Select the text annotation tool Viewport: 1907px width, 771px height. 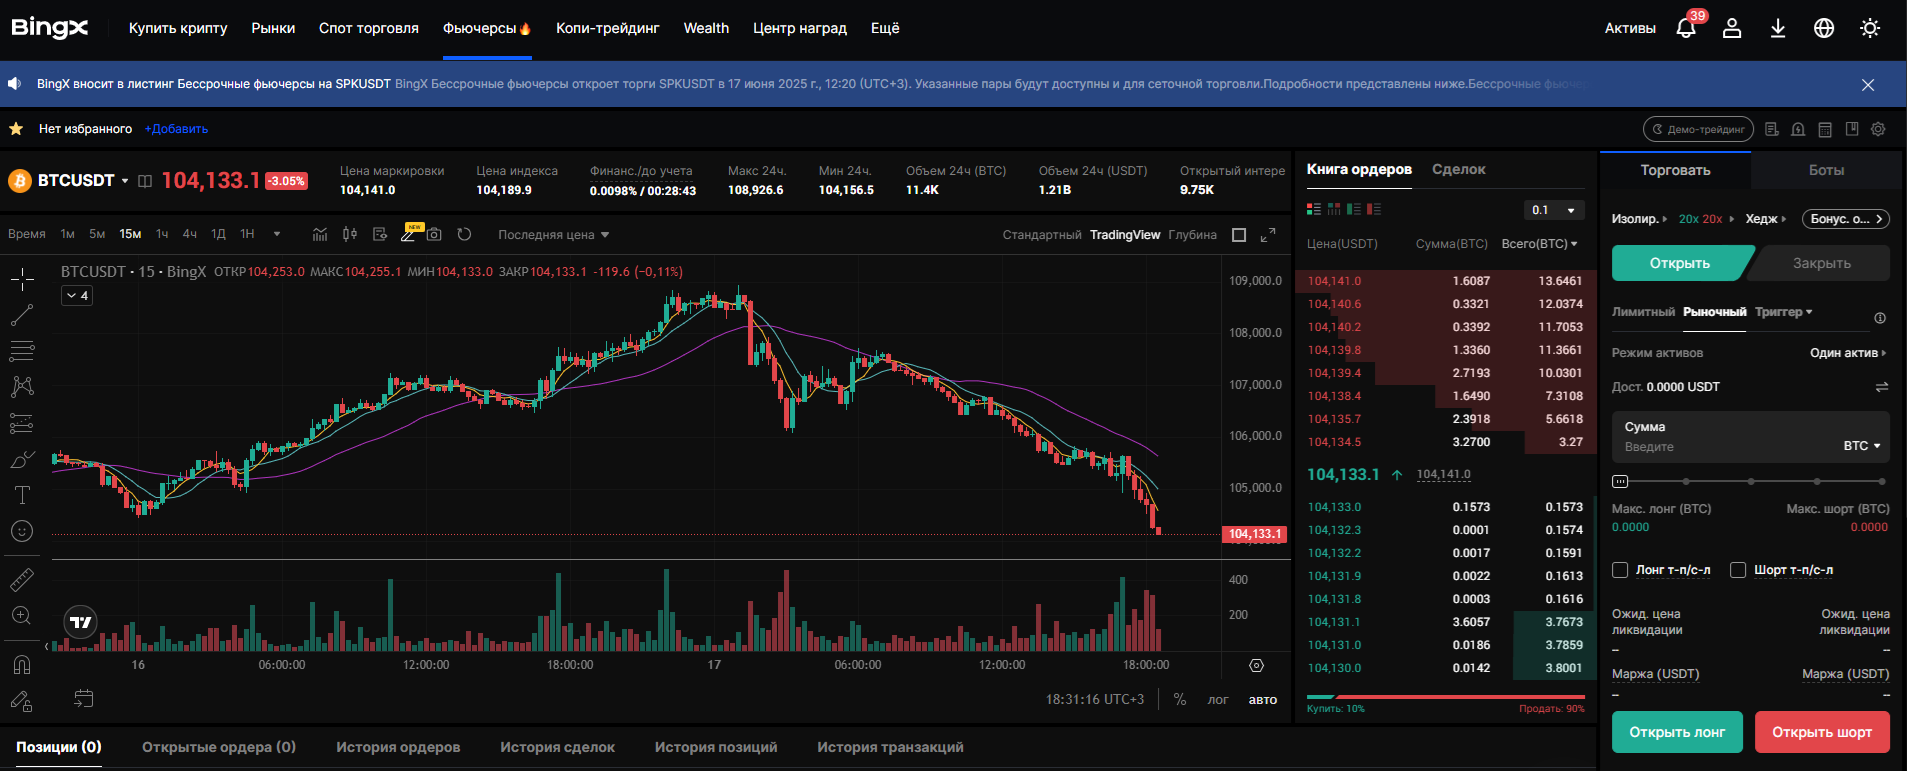22,495
